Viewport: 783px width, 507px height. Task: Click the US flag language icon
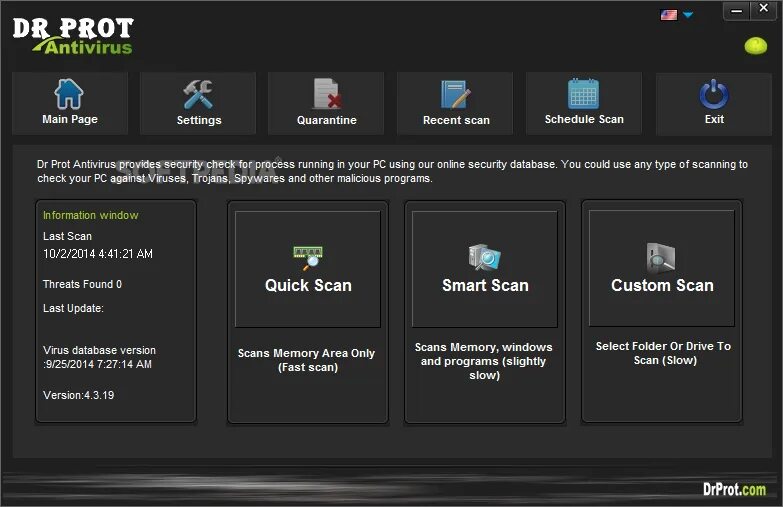[x=669, y=15]
